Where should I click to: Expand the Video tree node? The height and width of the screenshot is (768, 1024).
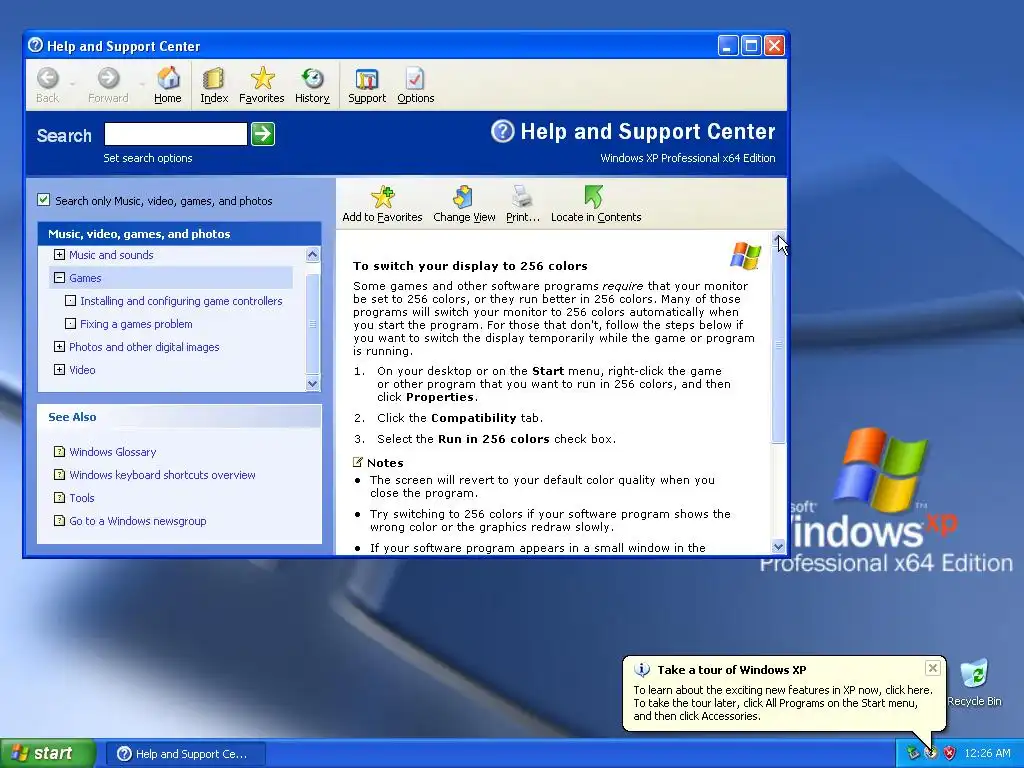(x=59, y=370)
